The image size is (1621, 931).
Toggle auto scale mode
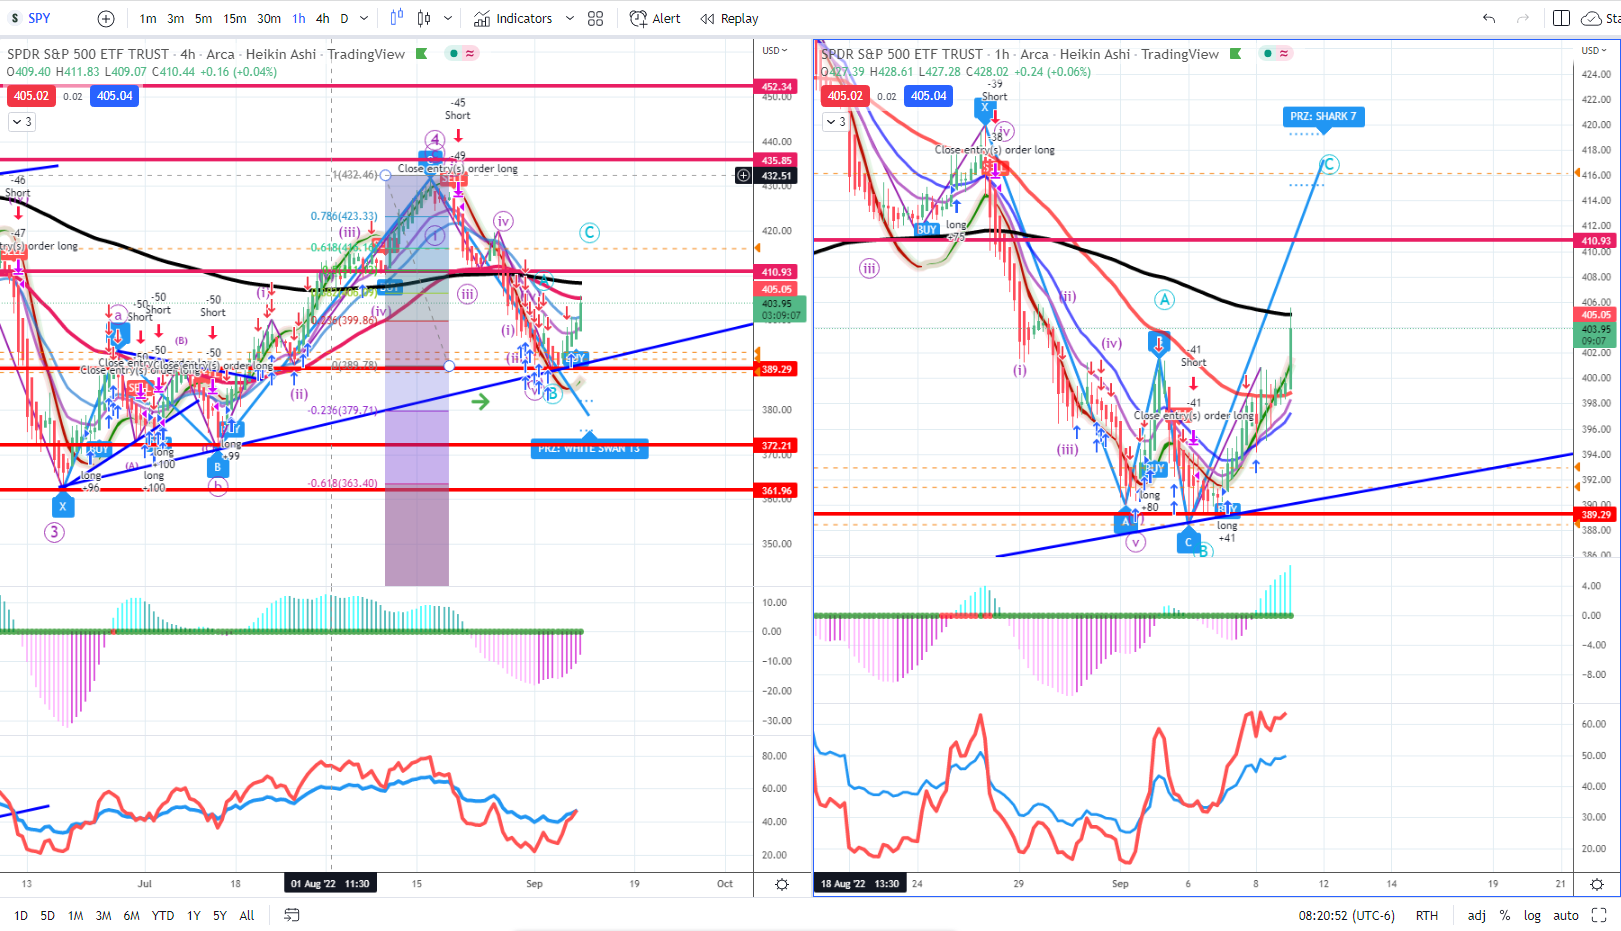[1566, 915]
